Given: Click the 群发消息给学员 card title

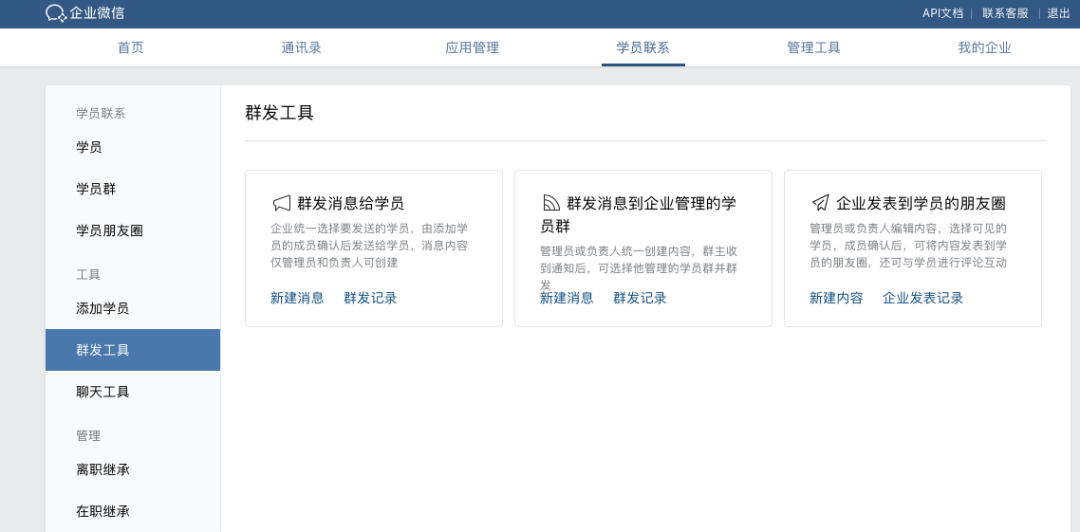Looking at the screenshot, I should click(351, 203).
